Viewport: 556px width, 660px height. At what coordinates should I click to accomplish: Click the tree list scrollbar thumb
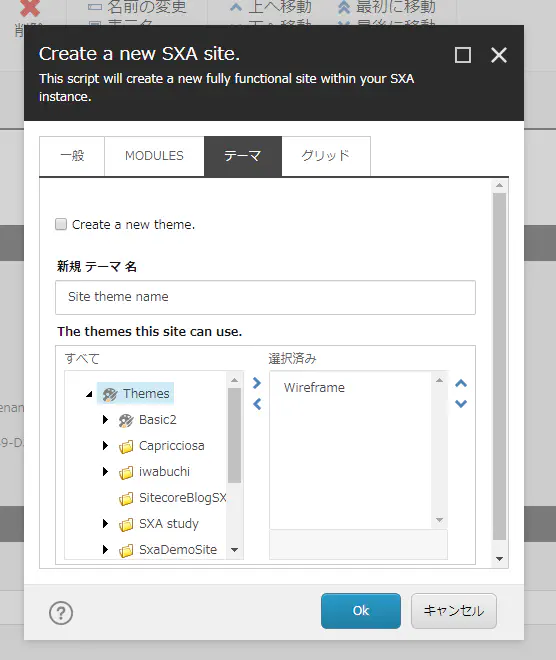[234, 435]
